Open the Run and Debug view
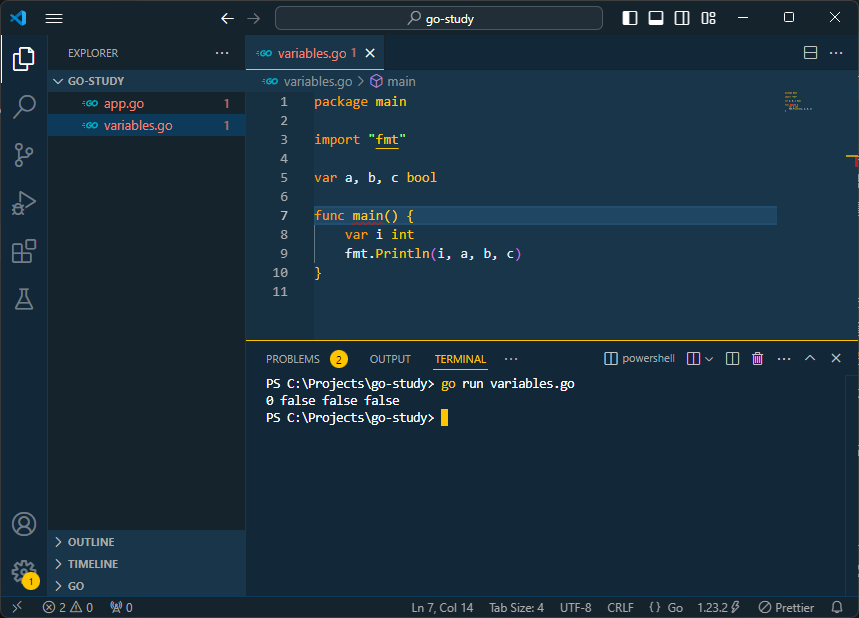This screenshot has height=618, width=859. (23, 203)
